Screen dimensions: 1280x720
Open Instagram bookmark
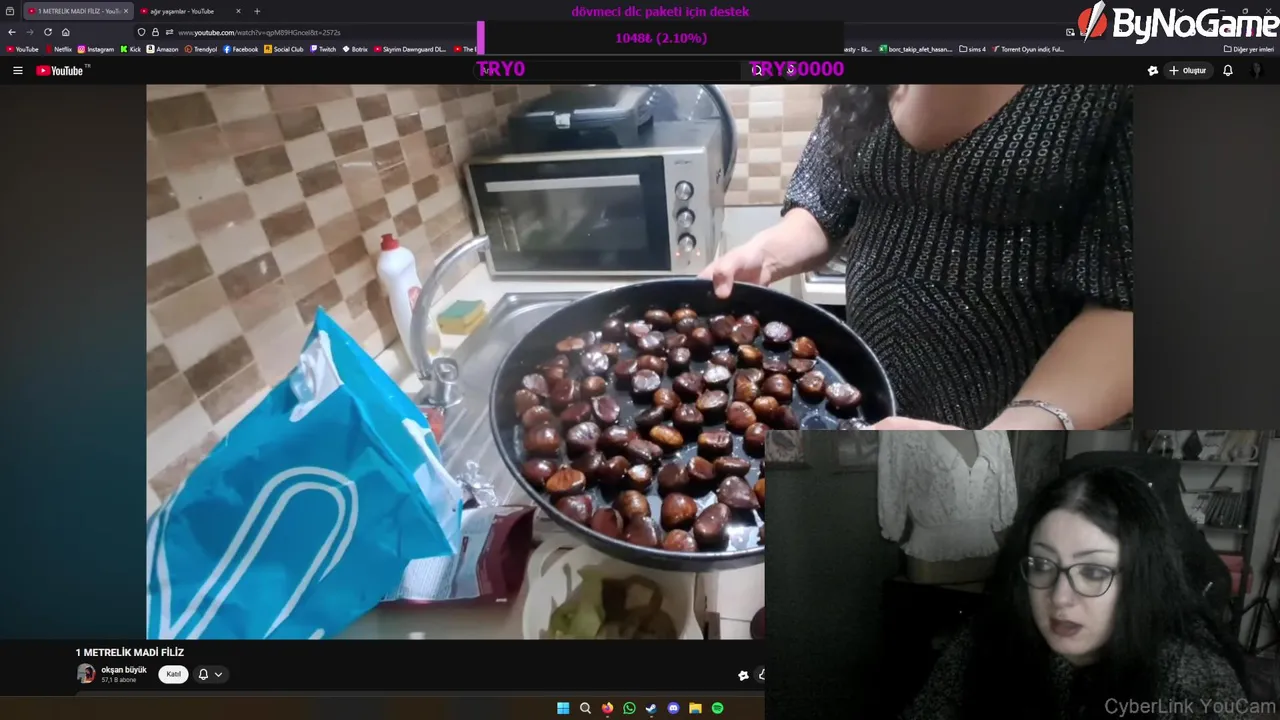[x=96, y=49]
